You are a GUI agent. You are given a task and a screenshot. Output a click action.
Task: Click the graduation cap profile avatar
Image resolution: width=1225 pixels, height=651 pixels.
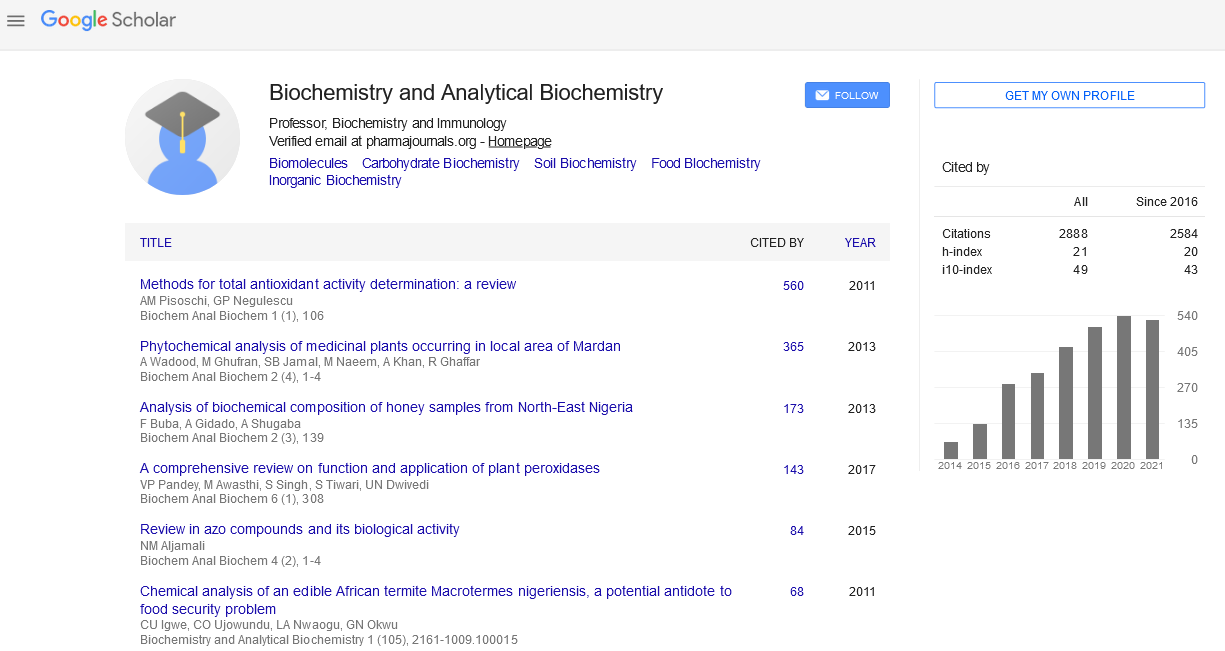tap(182, 137)
